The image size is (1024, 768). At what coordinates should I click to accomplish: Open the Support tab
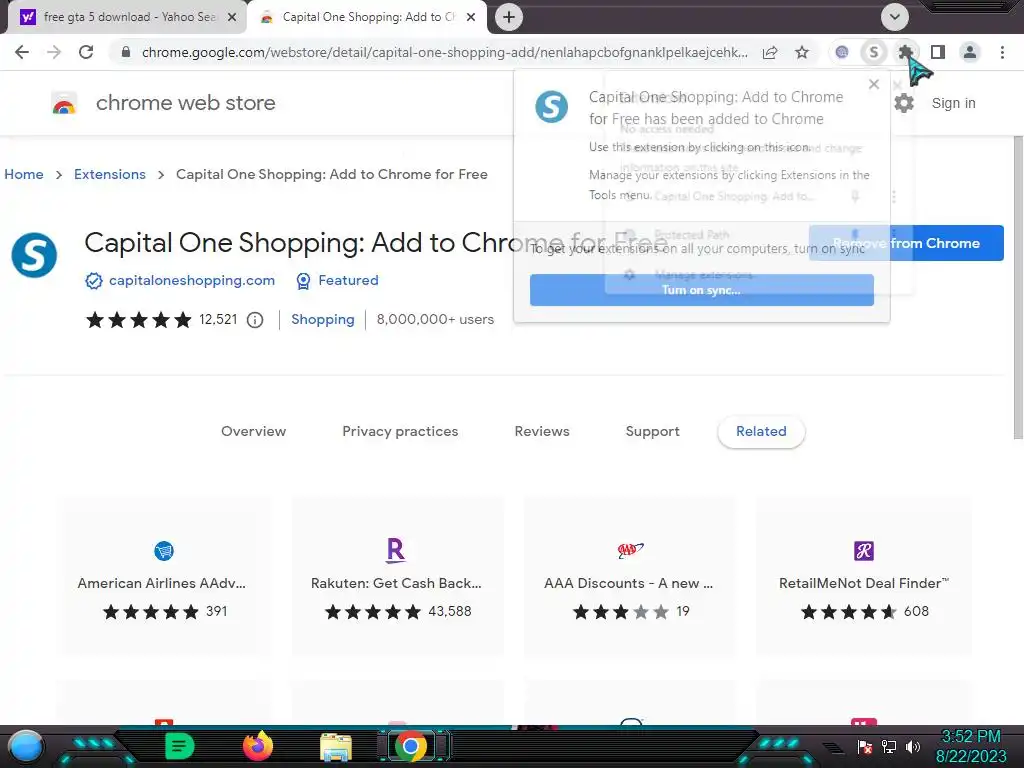tap(652, 431)
